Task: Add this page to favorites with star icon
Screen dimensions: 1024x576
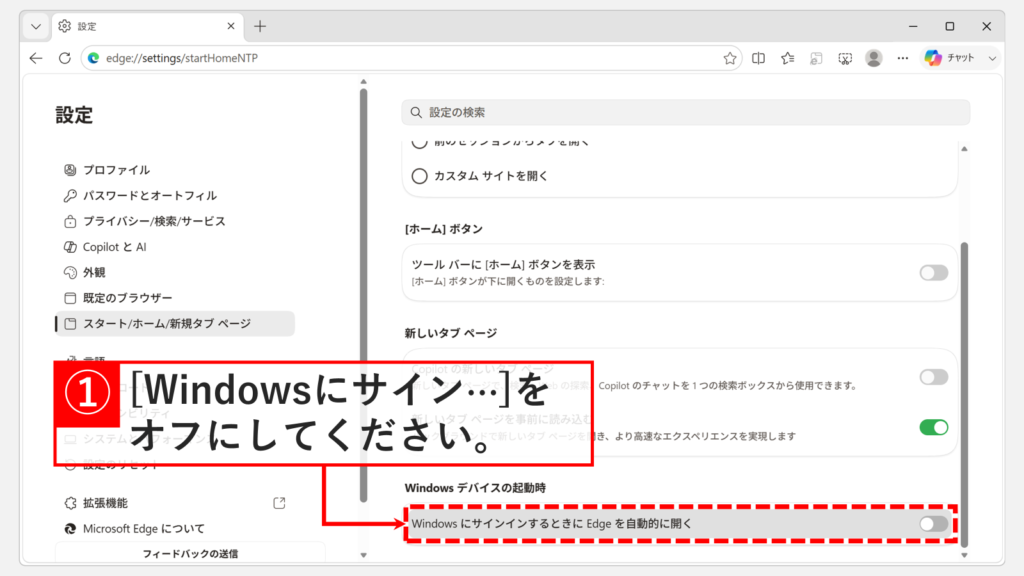Action: tap(729, 58)
